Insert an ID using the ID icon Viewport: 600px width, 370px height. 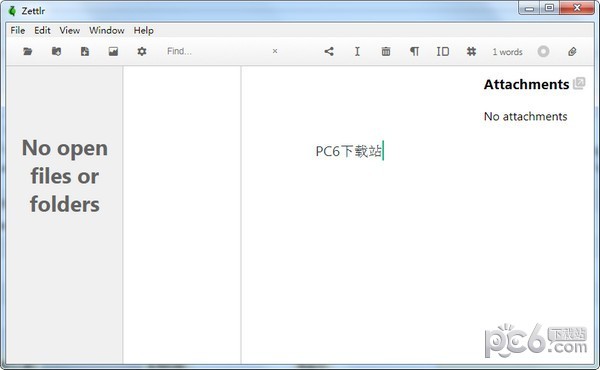(443, 51)
